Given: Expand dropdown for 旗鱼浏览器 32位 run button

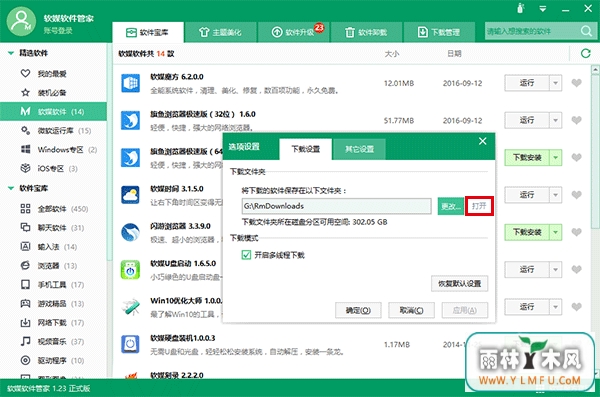Looking at the screenshot, I should (556, 120).
